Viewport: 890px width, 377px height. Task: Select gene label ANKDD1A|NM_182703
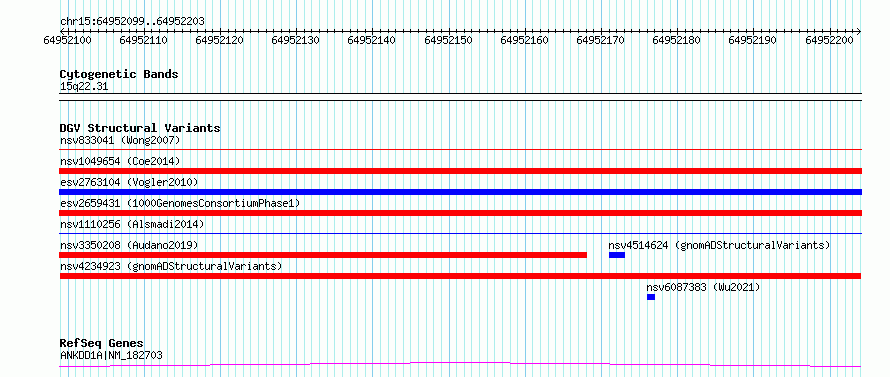pos(111,355)
